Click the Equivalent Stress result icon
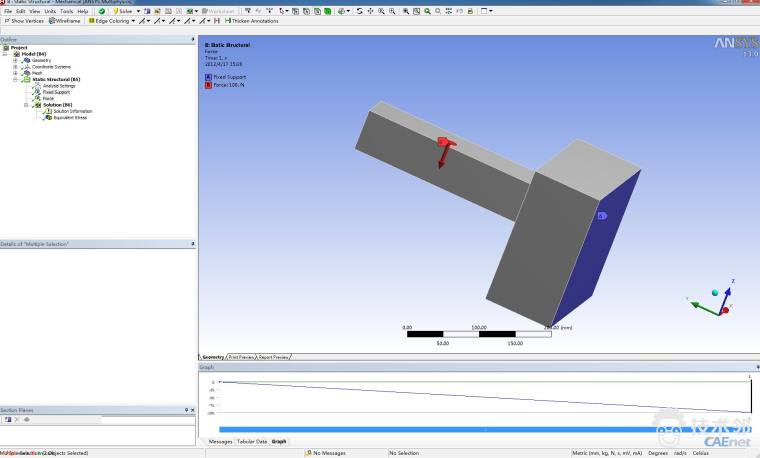This screenshot has width=760, height=458. pyautogui.click(x=49, y=117)
